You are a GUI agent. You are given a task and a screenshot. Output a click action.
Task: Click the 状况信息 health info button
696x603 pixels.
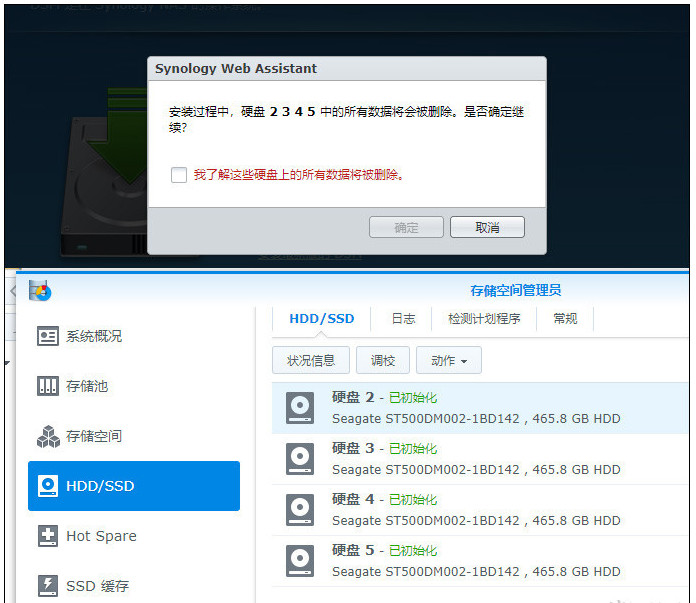(x=311, y=360)
